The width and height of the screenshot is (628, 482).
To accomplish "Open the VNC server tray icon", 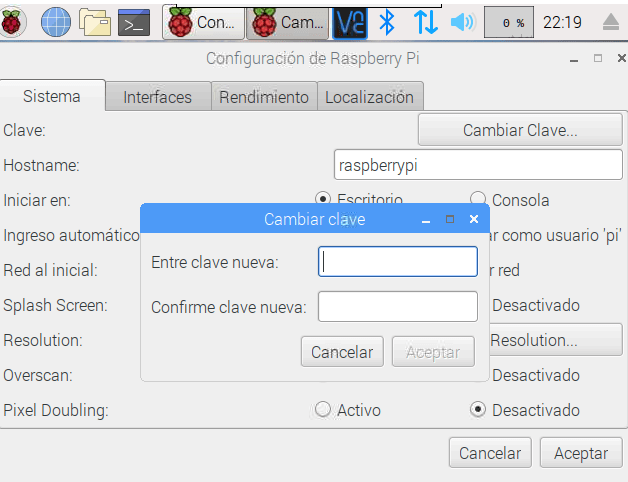I will 350,23.
